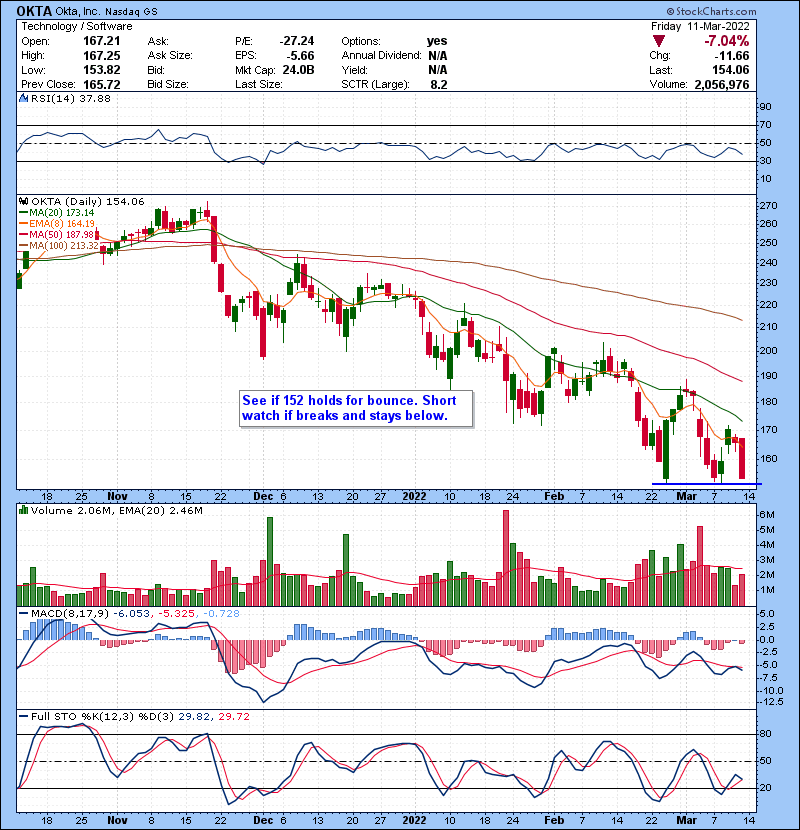Select the OKTA ticker symbol in header

[x=34, y=11]
